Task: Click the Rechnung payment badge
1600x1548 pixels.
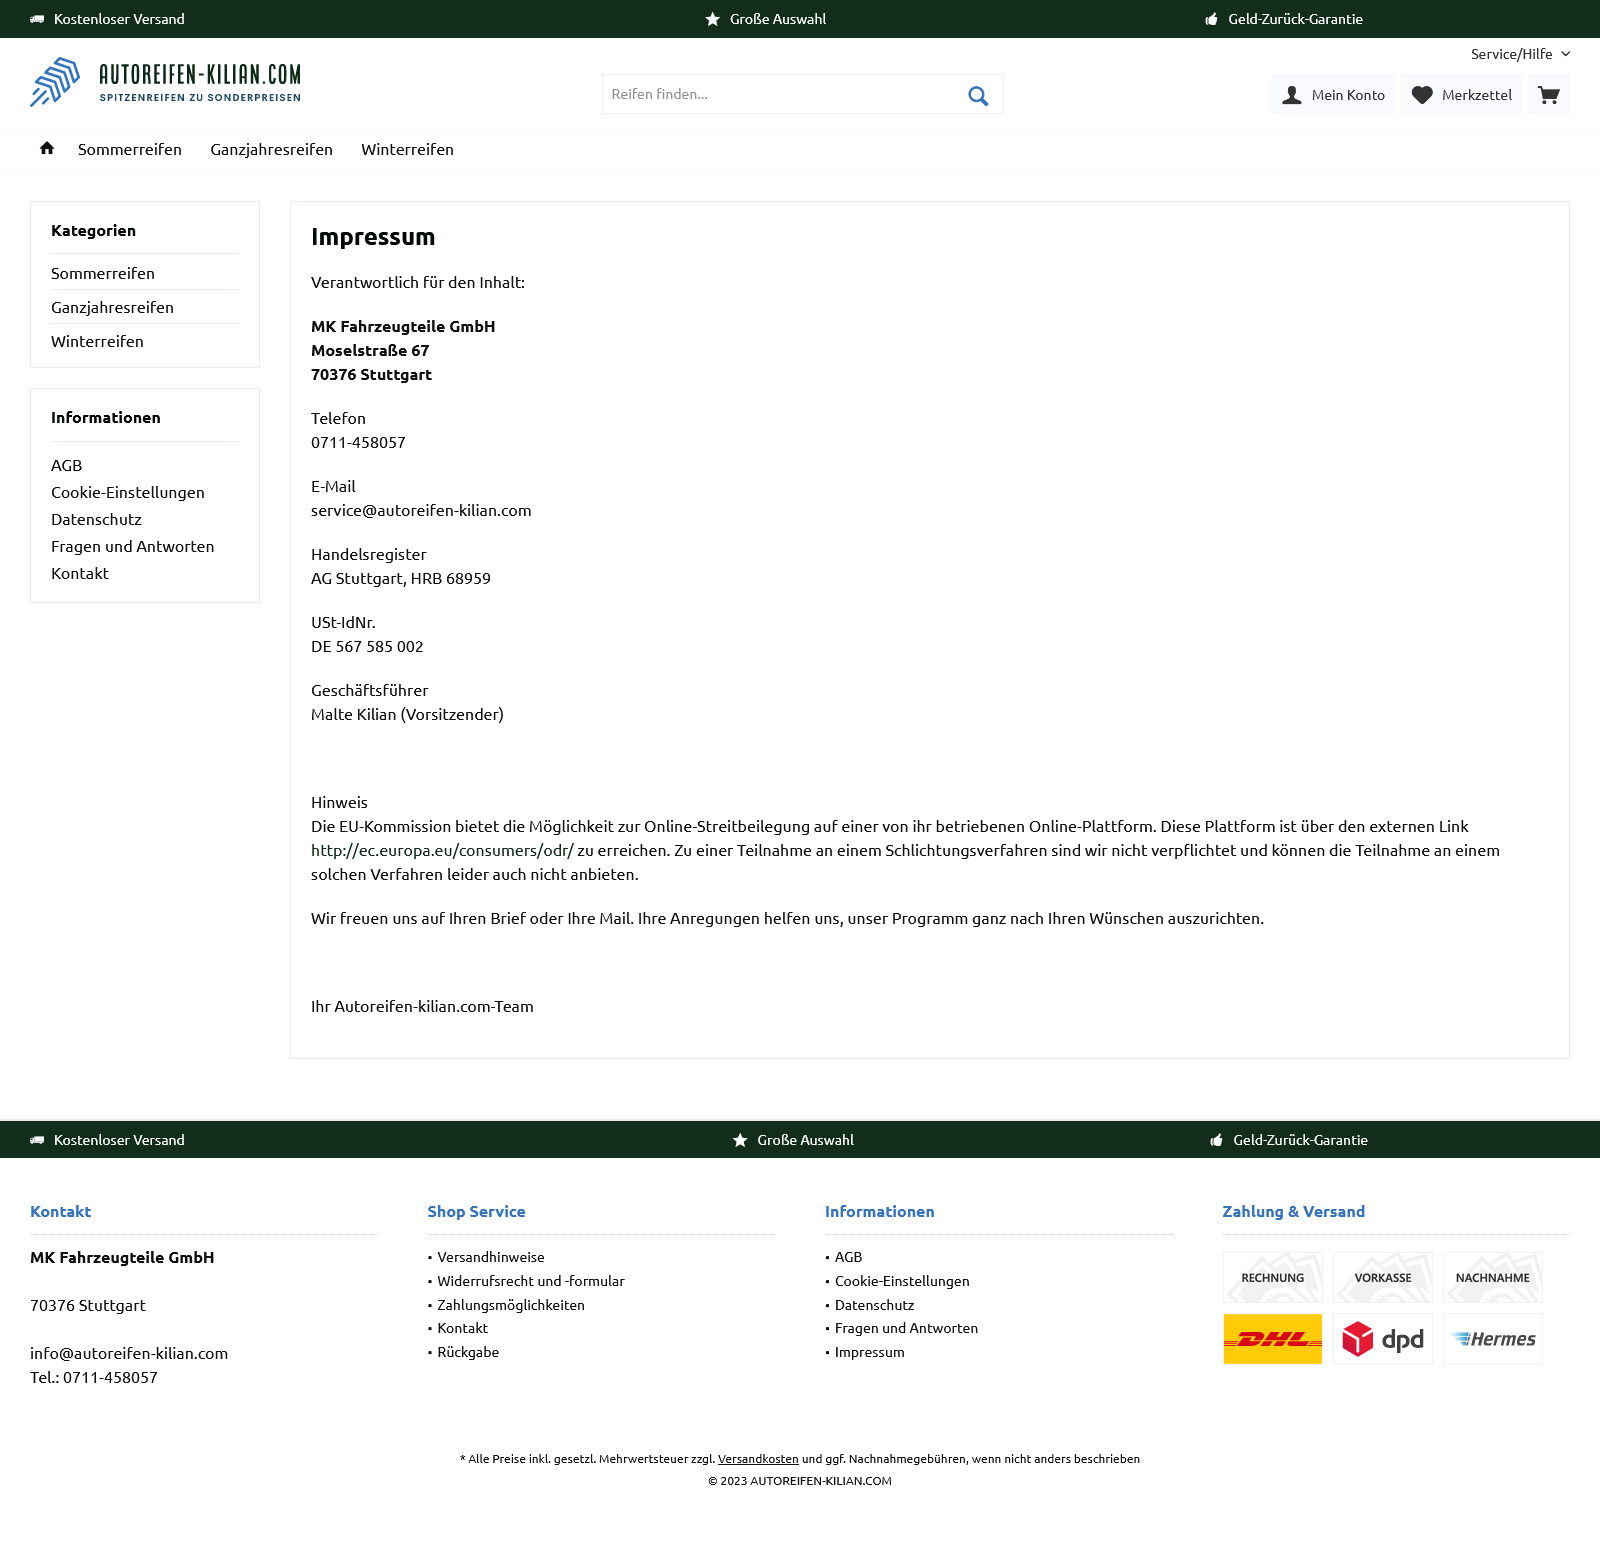Action: [1273, 1277]
